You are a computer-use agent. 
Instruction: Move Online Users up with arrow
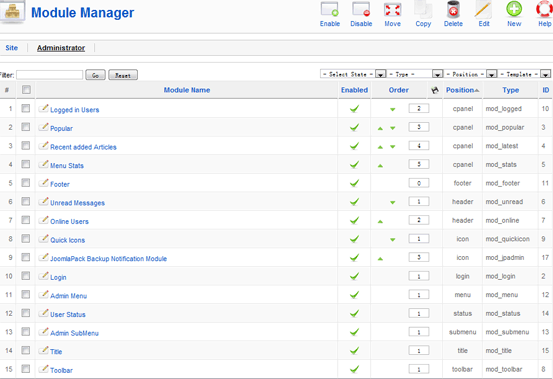click(380, 221)
